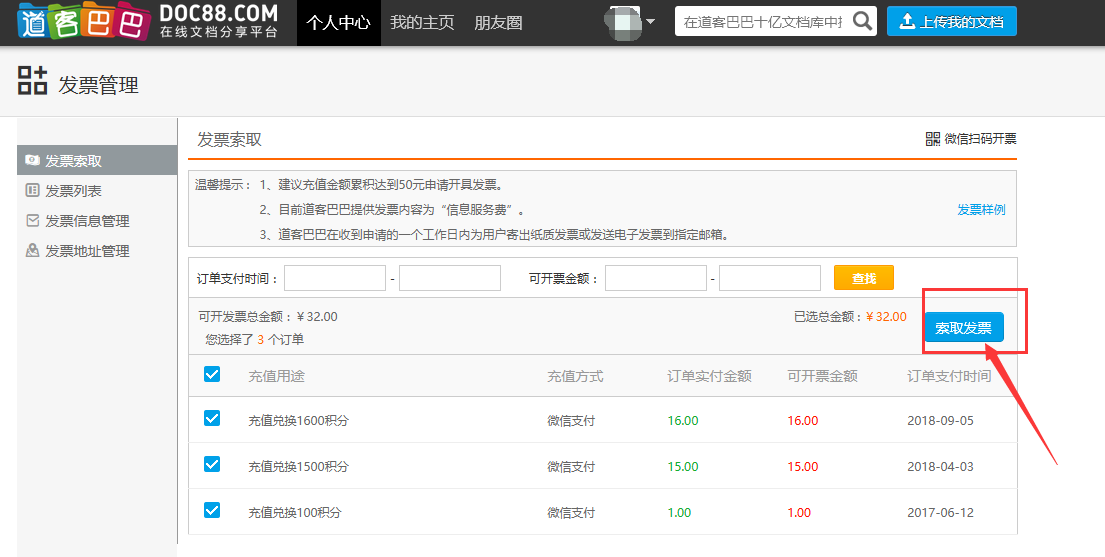Go to the 我的主页 tab
Image resolution: width=1105 pixels, height=557 pixels.
[x=422, y=23]
